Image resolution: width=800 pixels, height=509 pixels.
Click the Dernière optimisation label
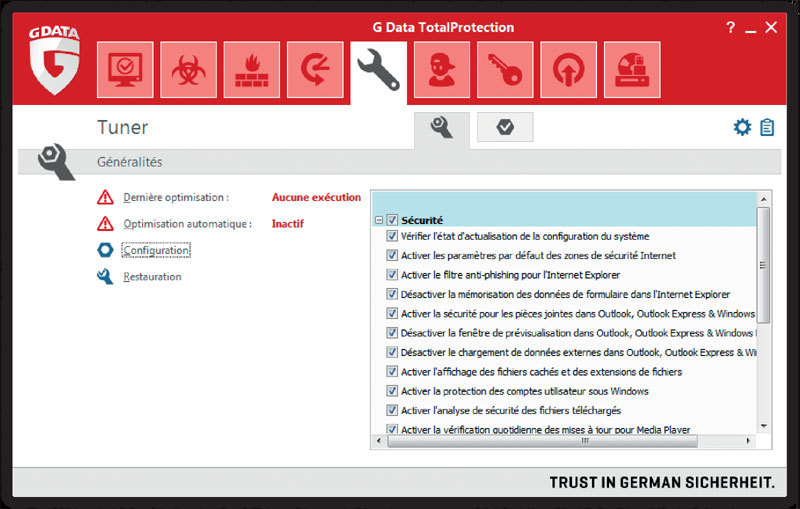176,197
